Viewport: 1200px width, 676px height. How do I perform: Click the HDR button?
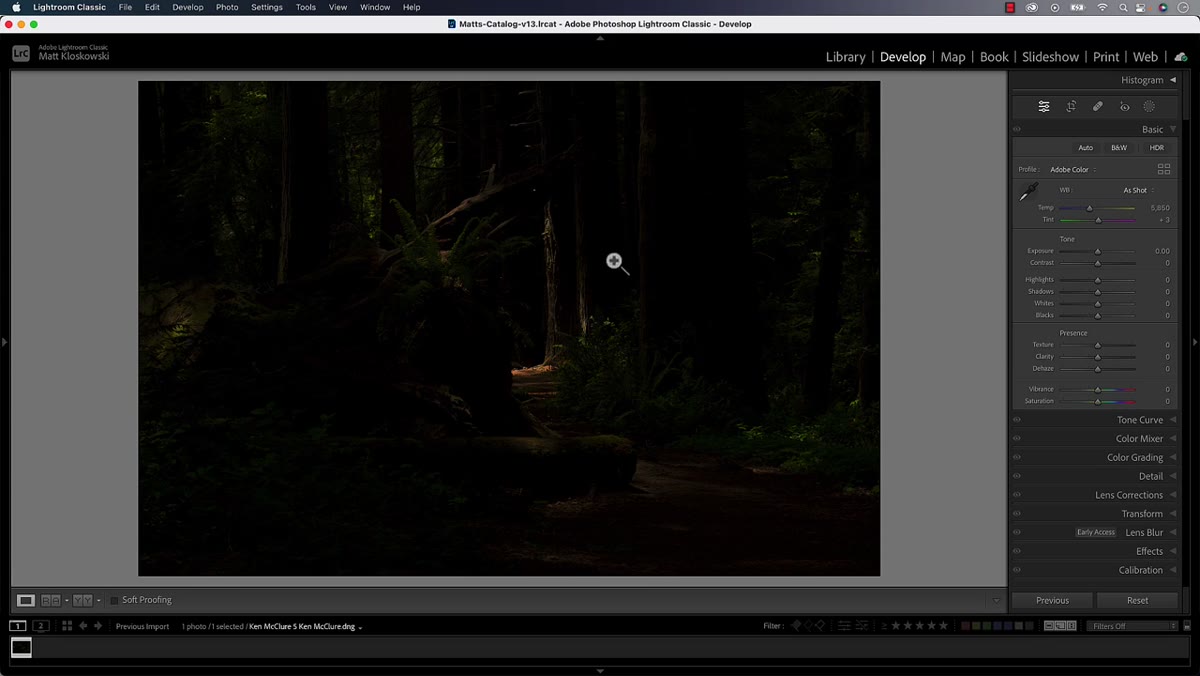click(1156, 148)
